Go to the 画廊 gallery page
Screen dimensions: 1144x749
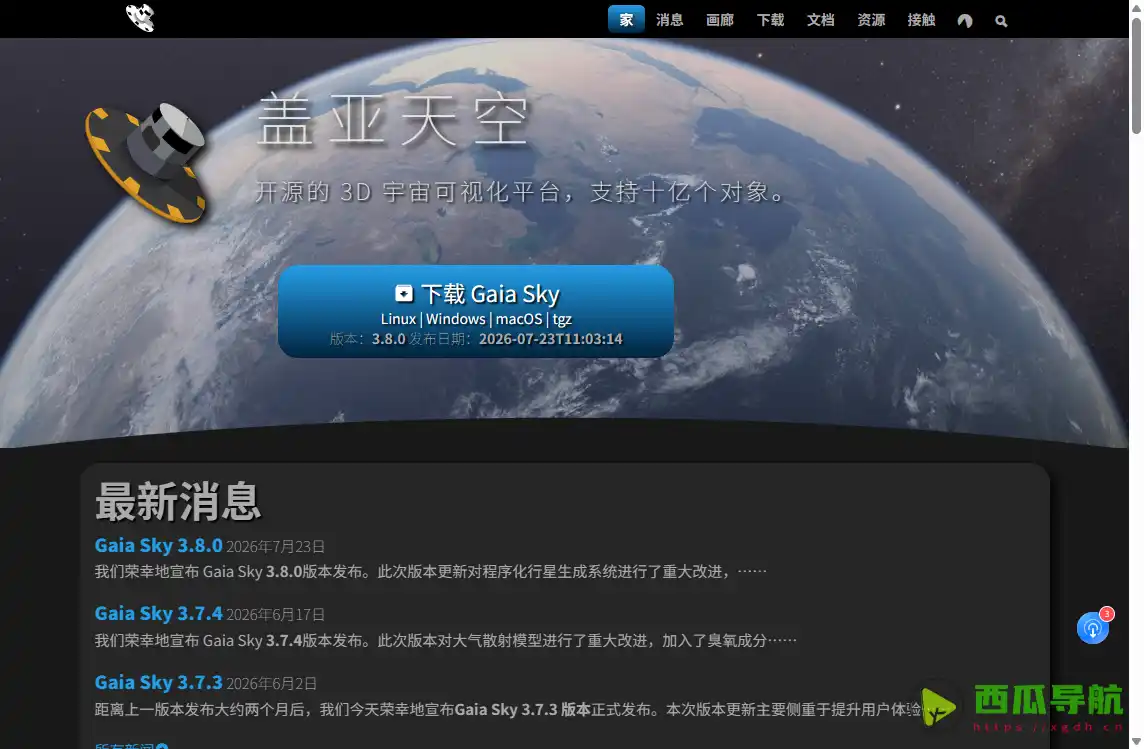[719, 20]
